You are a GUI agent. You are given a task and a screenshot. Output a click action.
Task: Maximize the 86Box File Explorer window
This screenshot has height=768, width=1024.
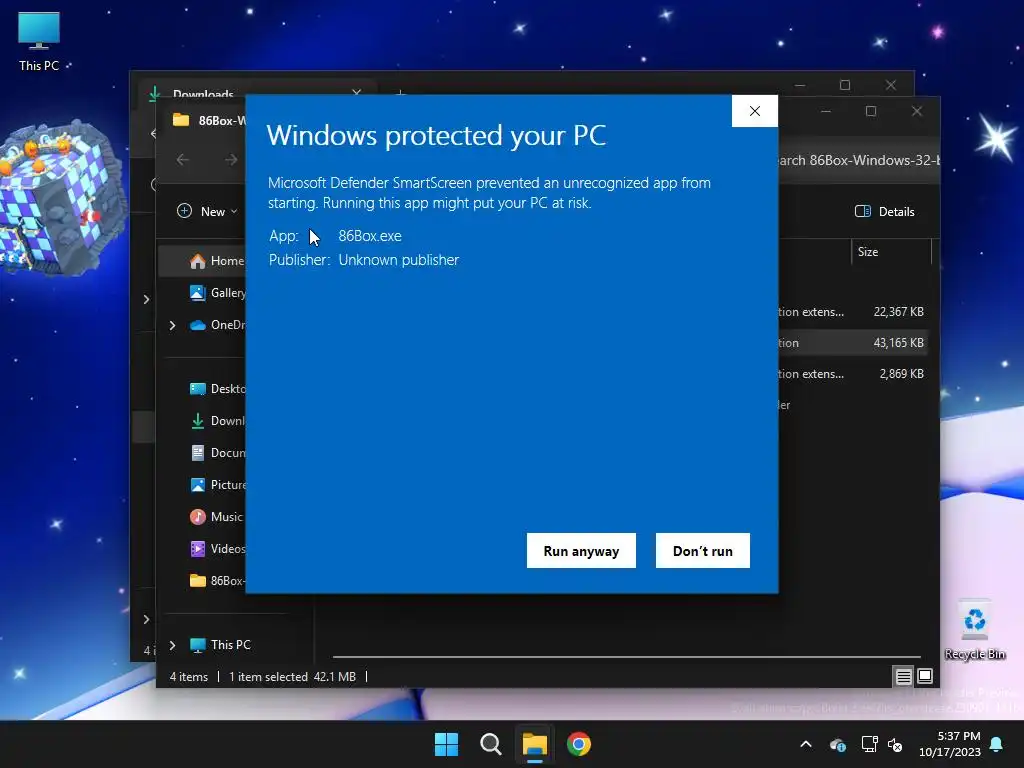tap(871, 111)
